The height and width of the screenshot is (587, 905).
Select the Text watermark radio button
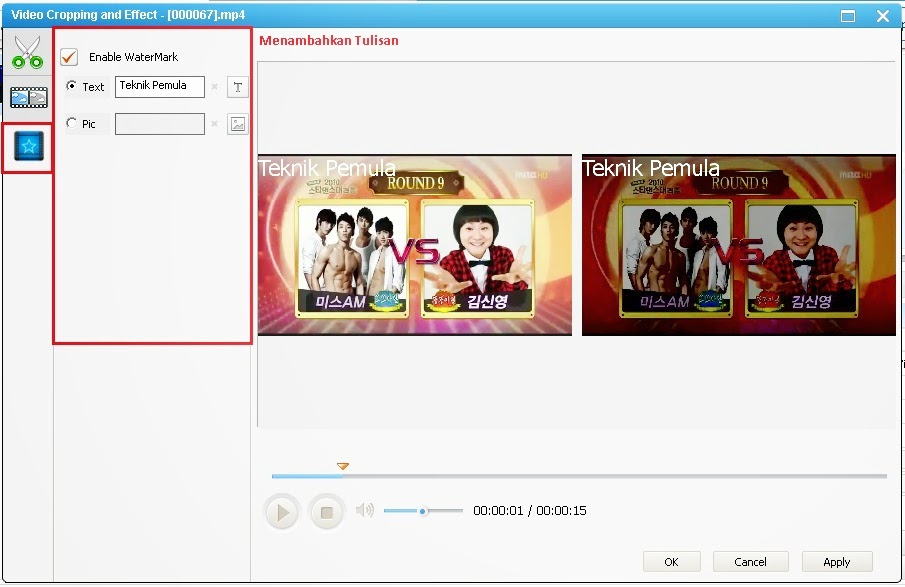pyautogui.click(x=70, y=87)
